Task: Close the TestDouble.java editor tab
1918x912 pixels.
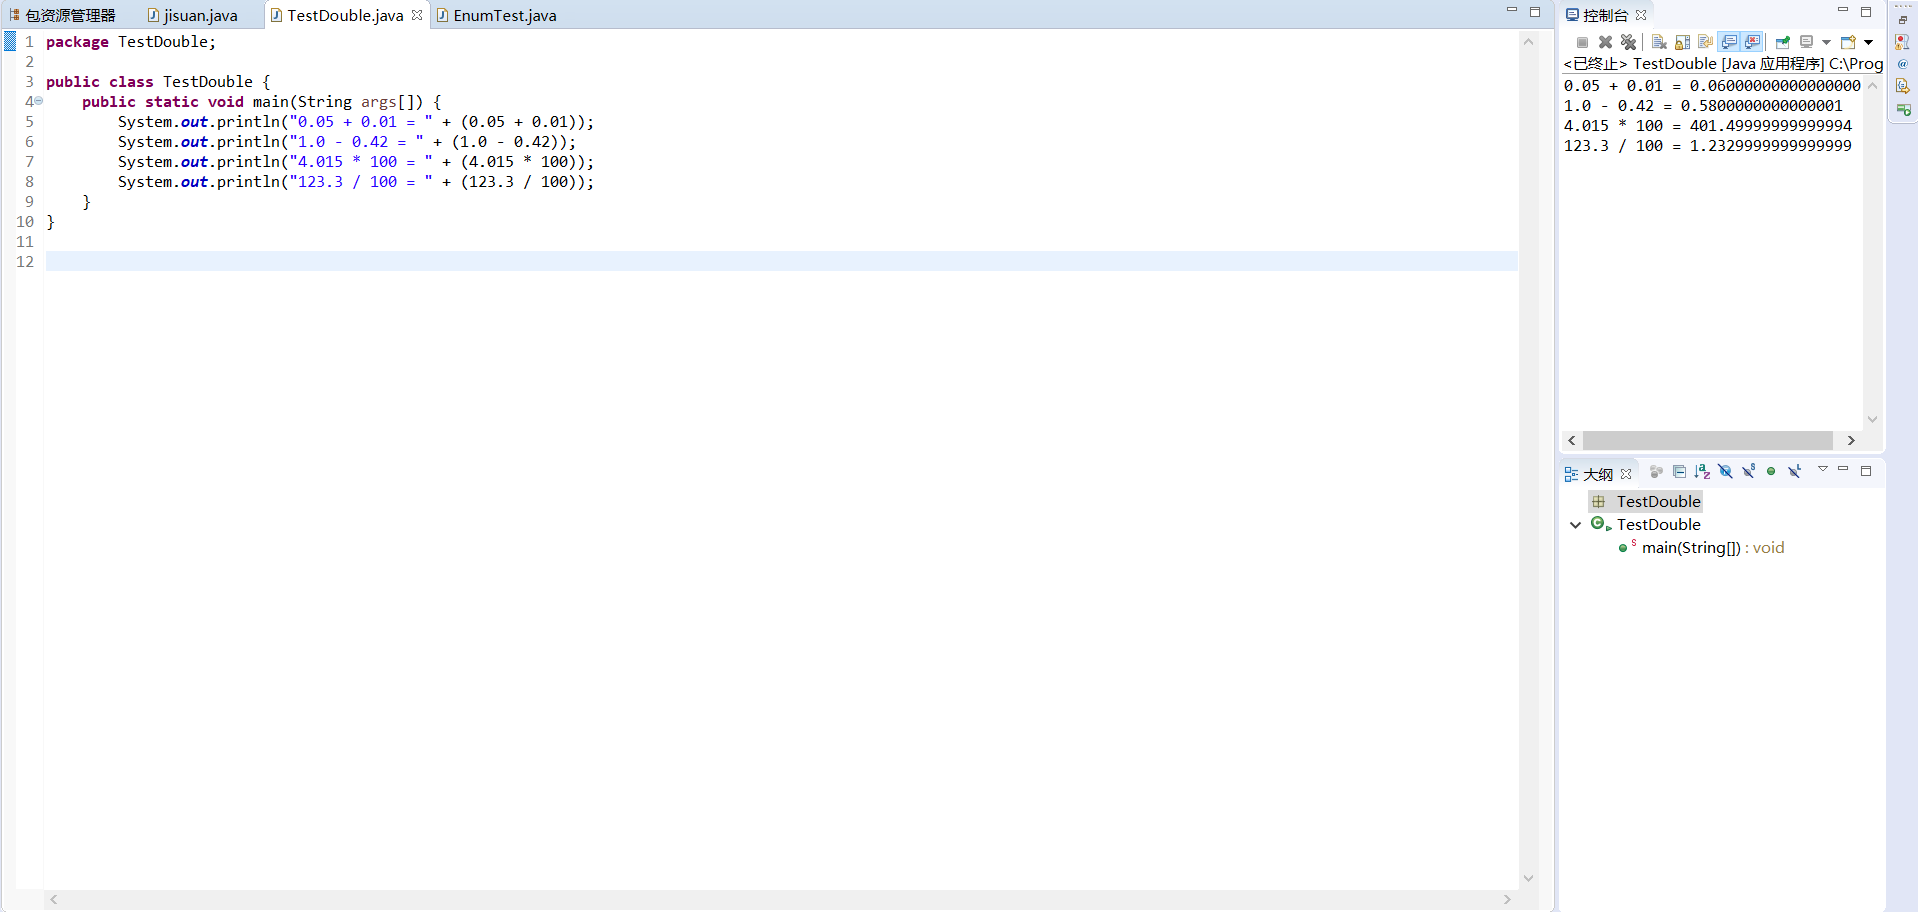Action: (417, 15)
